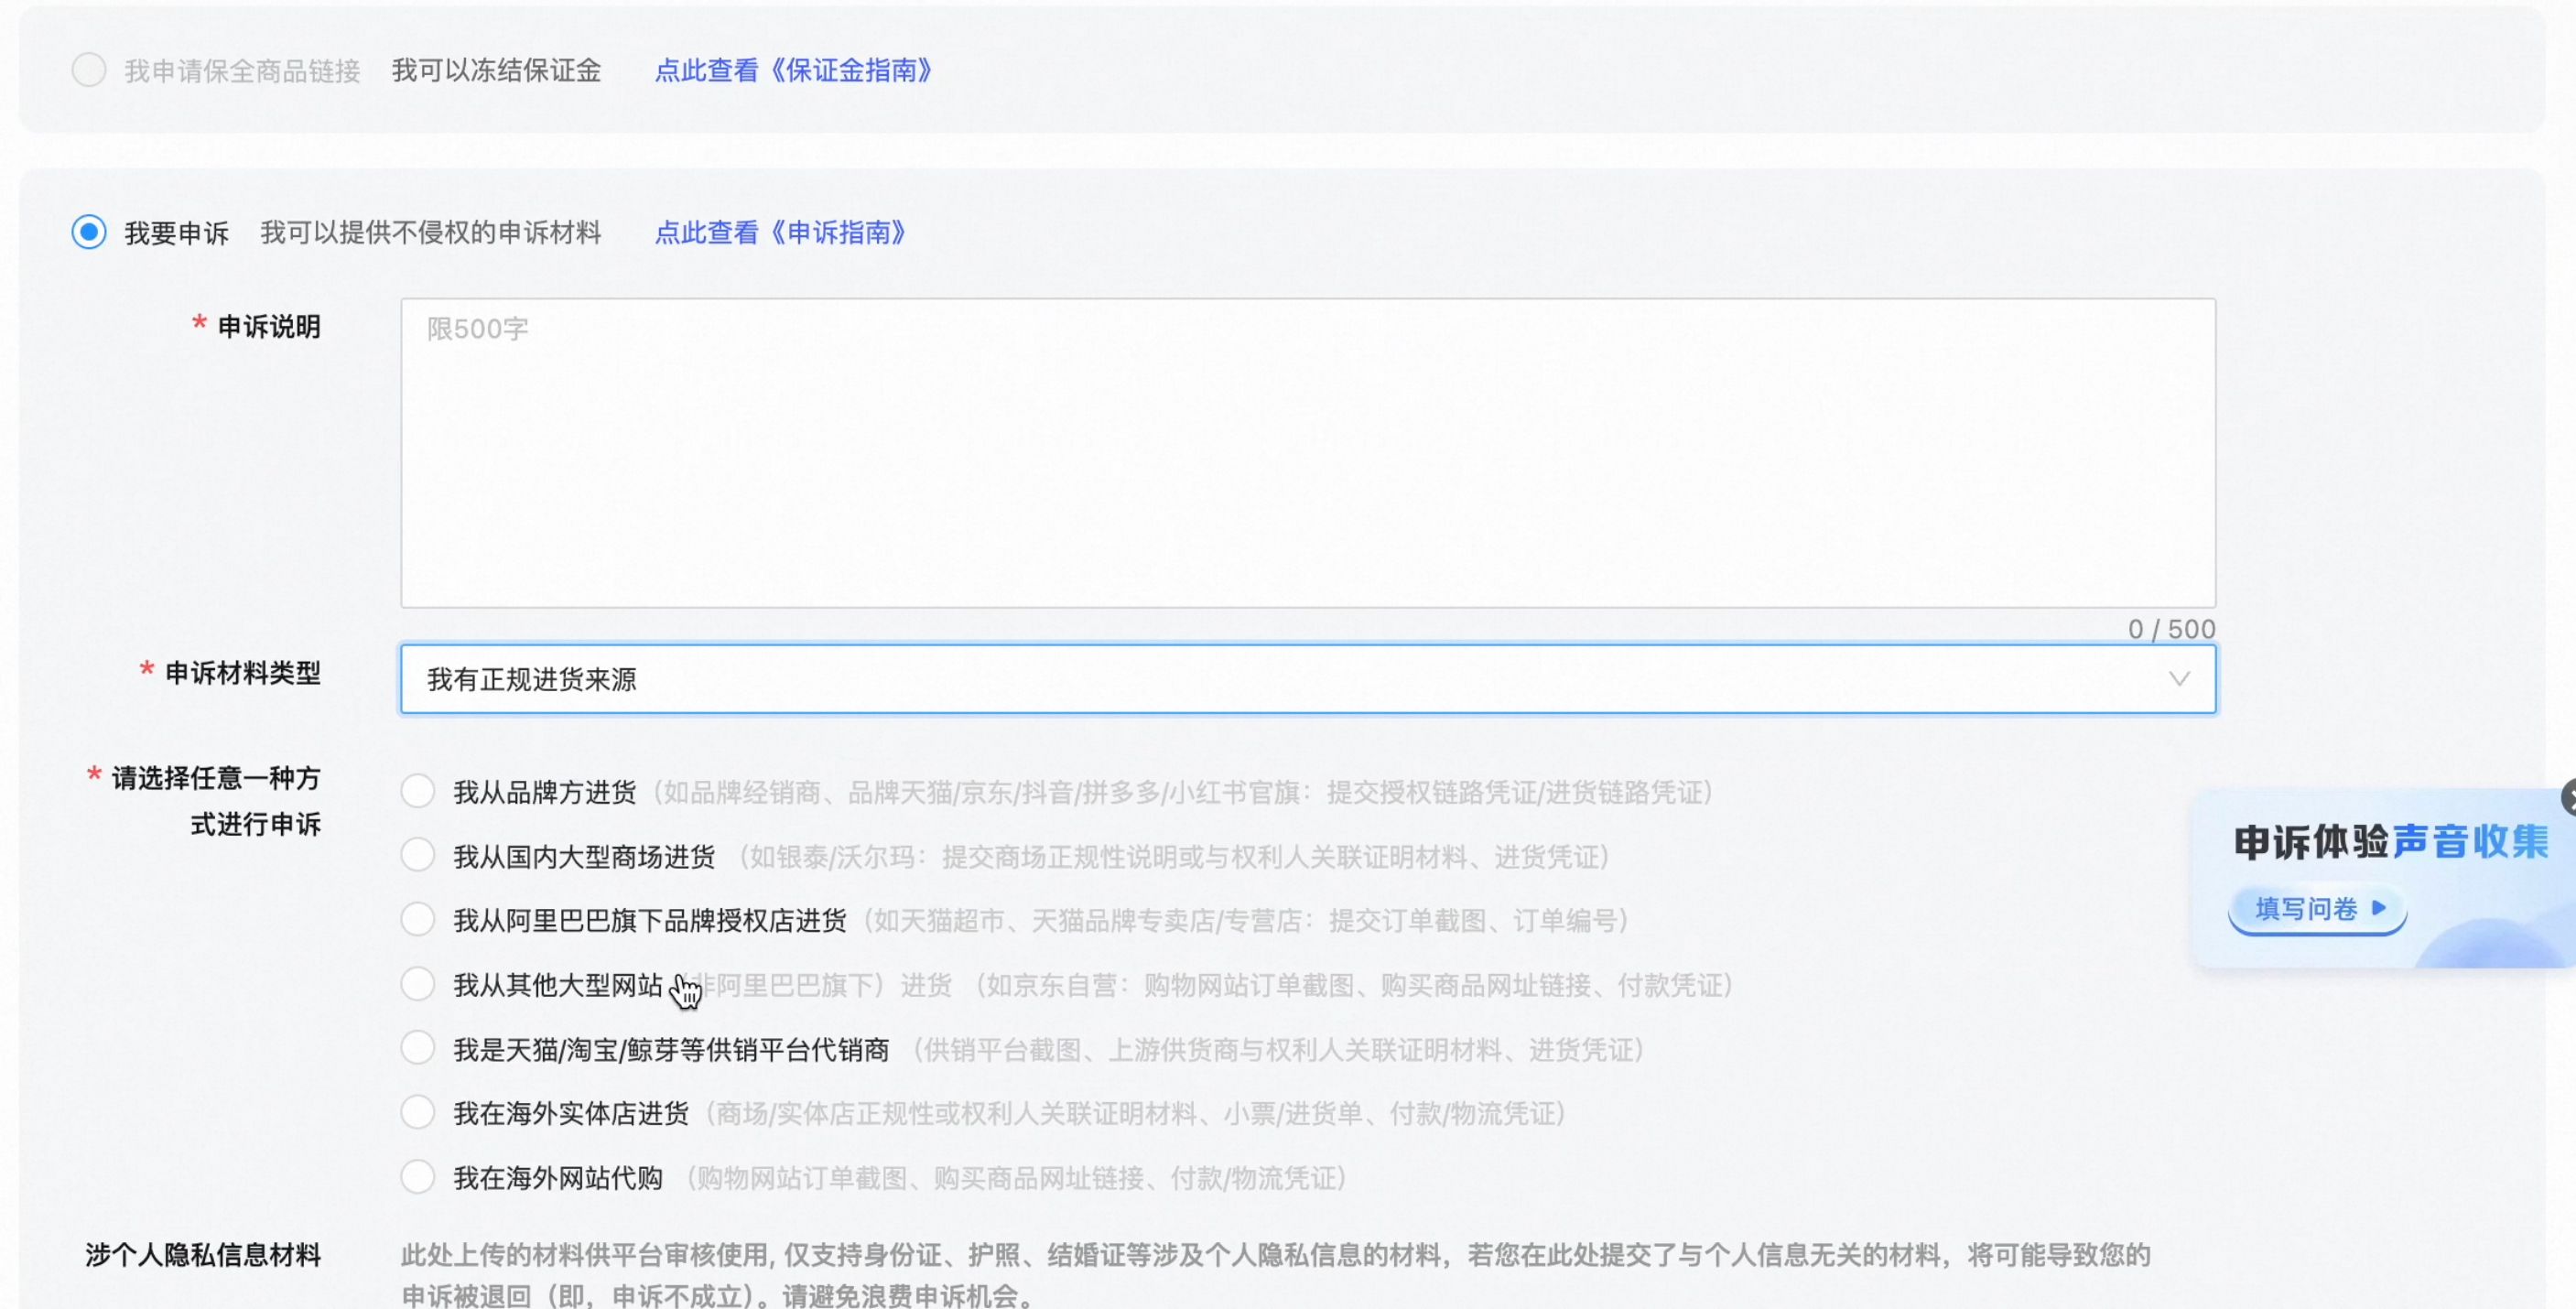
Task: Expand the dropdown chevron beside 我有正规进货来源
Action: (x=2179, y=679)
